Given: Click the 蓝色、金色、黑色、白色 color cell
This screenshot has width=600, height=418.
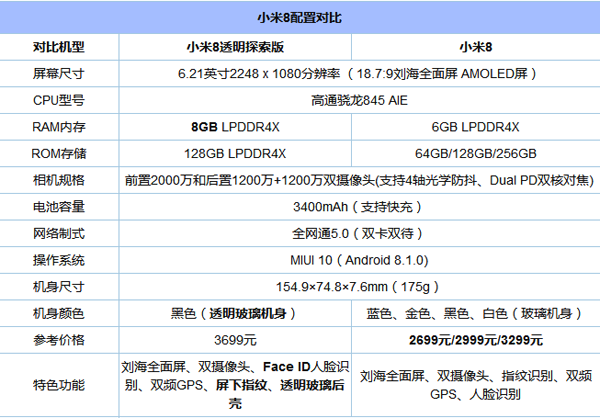Looking at the screenshot, I should pos(476,313).
